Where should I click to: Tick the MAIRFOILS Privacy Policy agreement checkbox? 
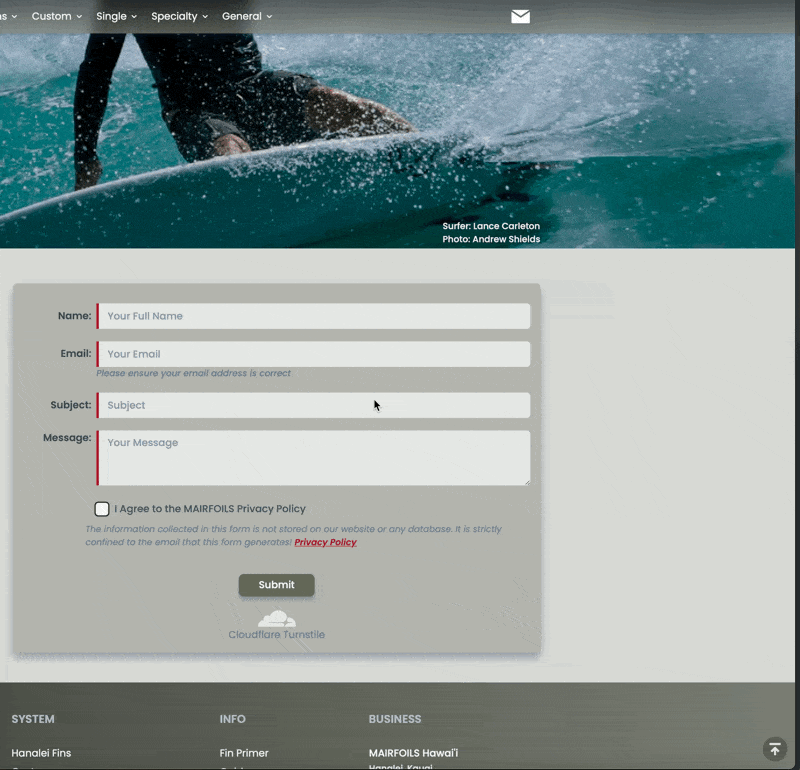(102, 509)
